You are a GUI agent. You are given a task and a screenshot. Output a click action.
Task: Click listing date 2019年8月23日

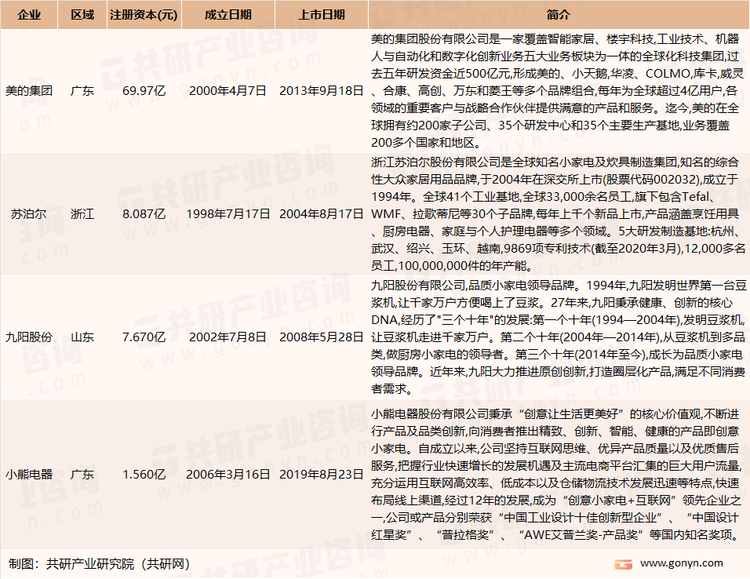pyautogui.click(x=321, y=475)
